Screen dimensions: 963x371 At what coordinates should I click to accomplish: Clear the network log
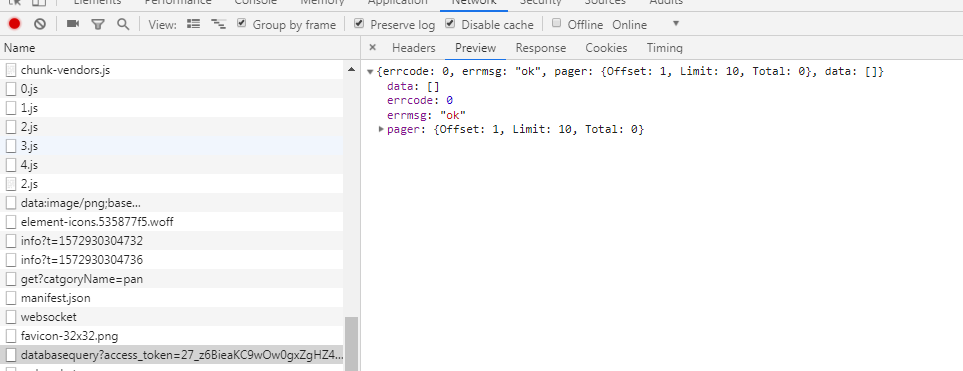click(x=40, y=24)
